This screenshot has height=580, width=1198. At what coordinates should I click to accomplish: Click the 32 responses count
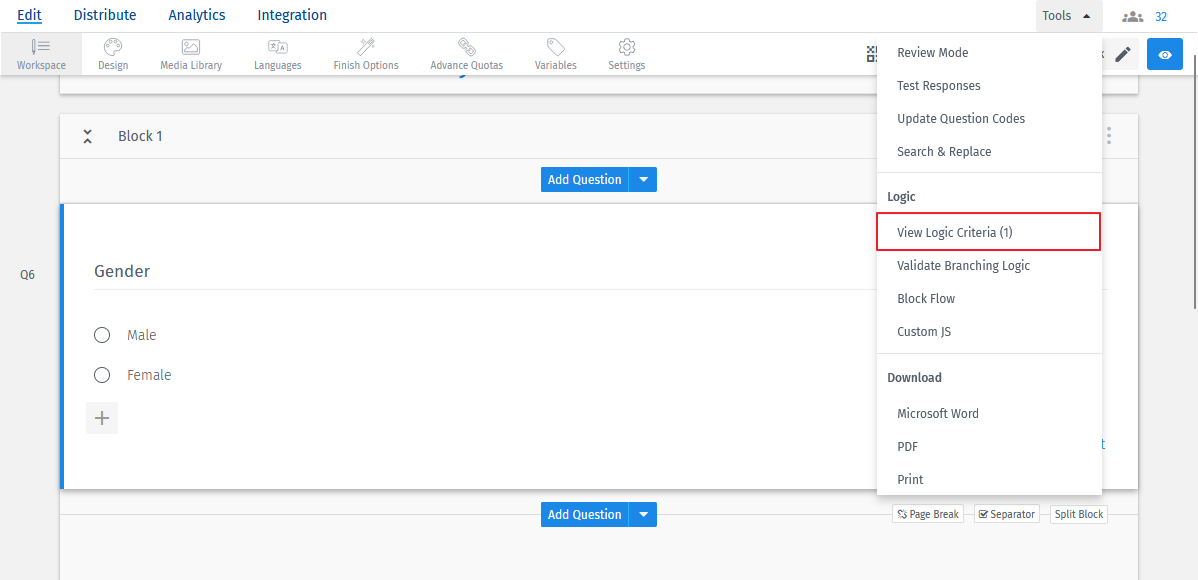(x=1161, y=16)
